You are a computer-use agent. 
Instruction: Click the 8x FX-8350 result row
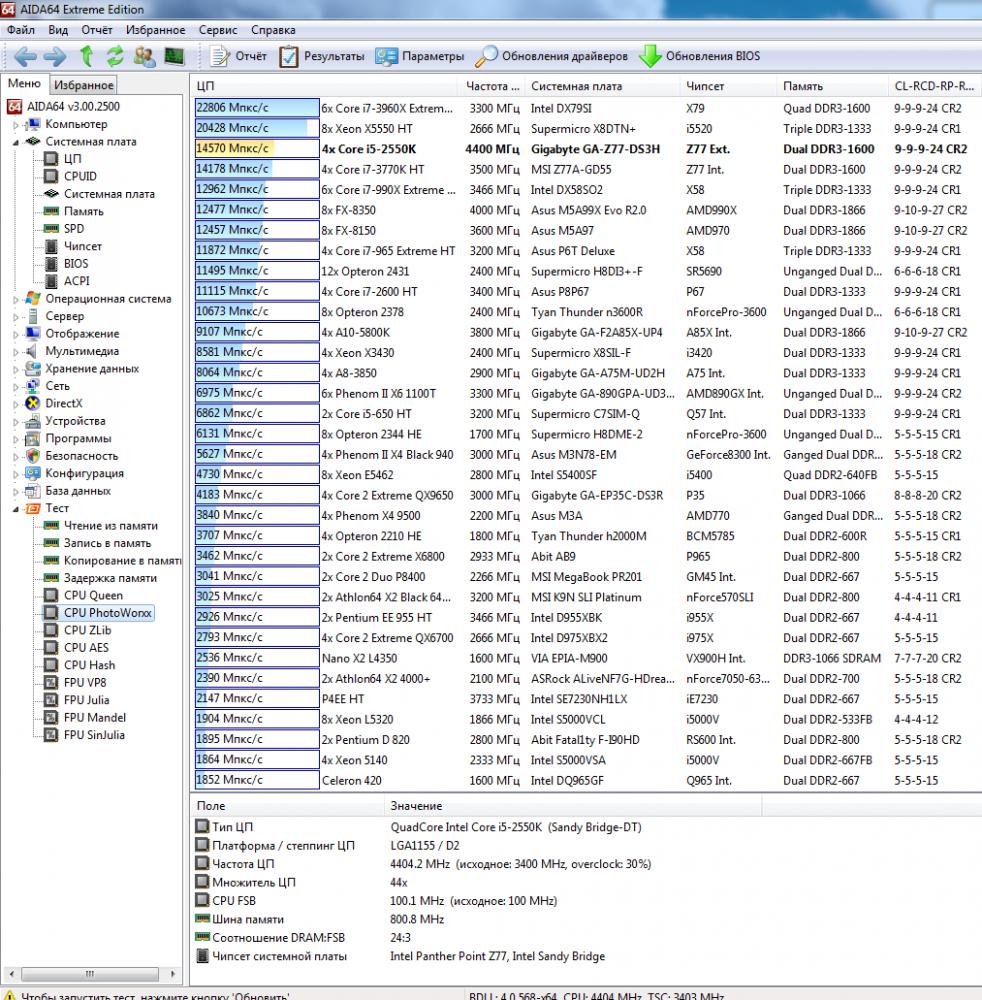click(x=587, y=210)
